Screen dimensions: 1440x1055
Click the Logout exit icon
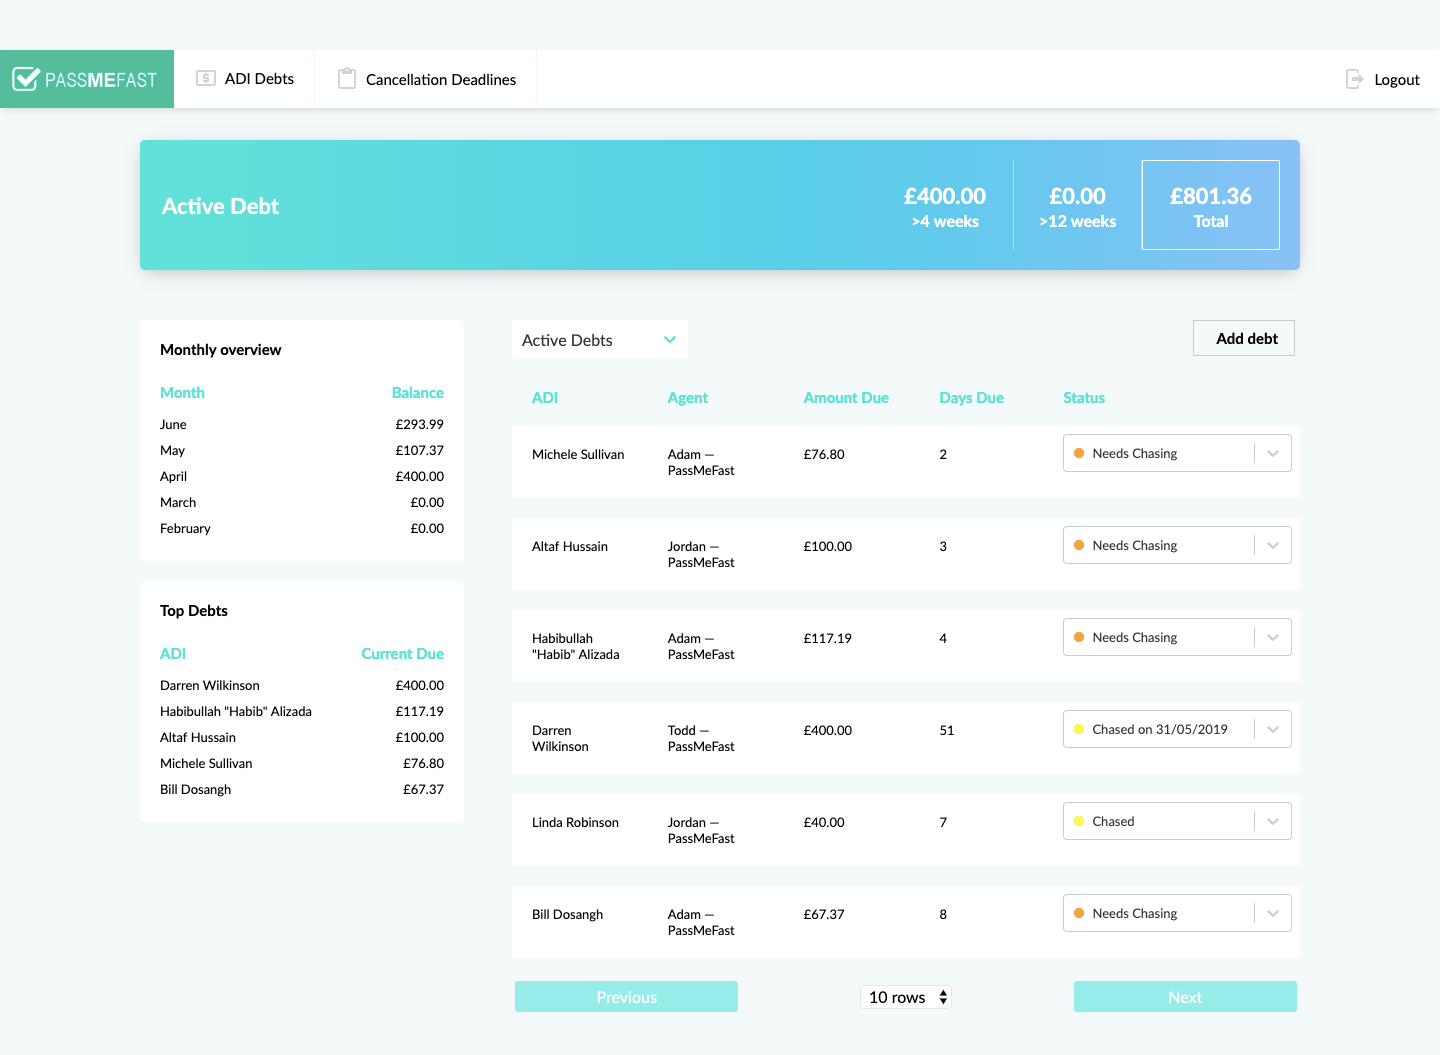tap(1354, 79)
